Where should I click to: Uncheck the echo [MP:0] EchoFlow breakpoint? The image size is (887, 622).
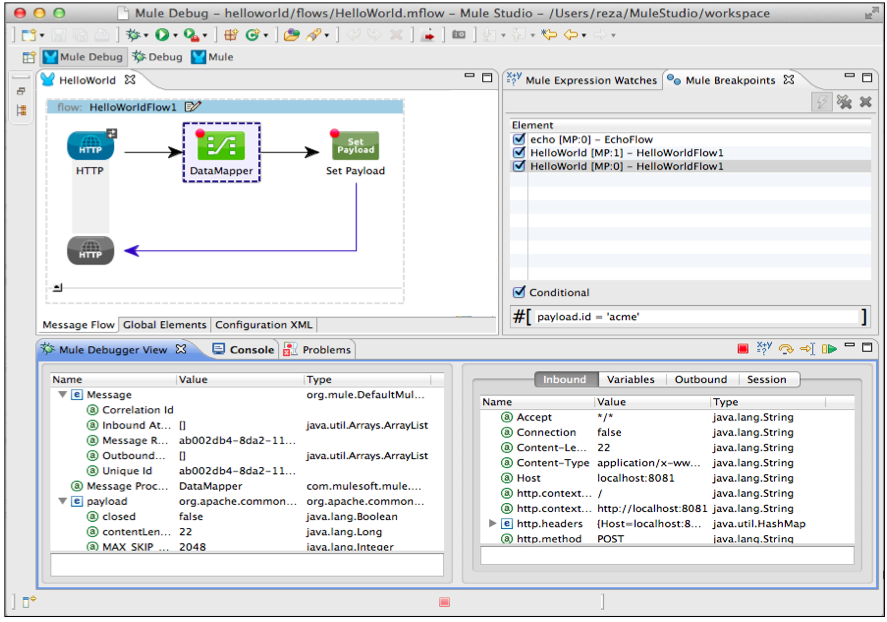click(519, 140)
